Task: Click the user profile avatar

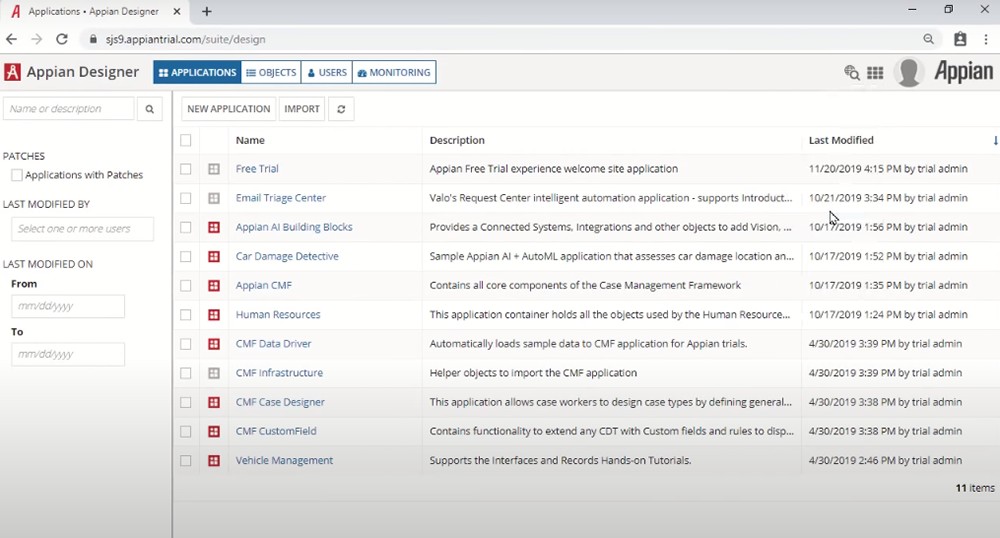Action: pos(909,72)
